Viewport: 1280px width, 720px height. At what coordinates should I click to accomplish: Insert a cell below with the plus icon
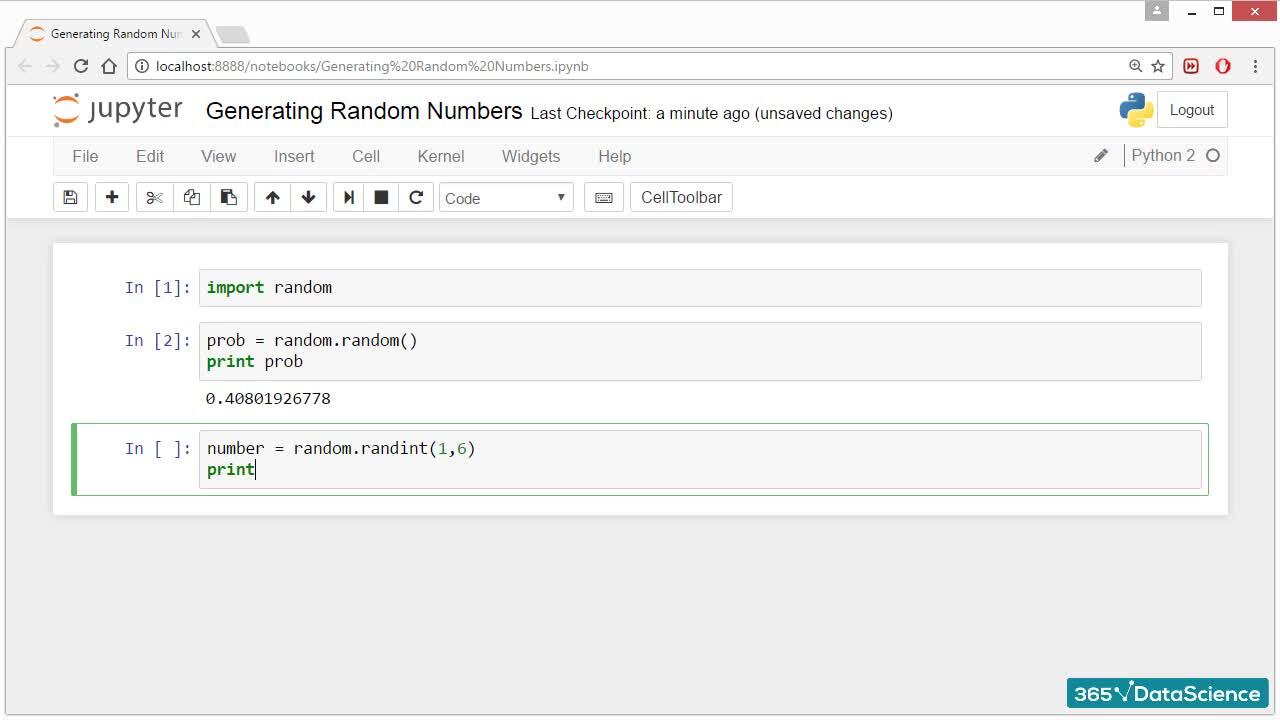[x=112, y=197]
